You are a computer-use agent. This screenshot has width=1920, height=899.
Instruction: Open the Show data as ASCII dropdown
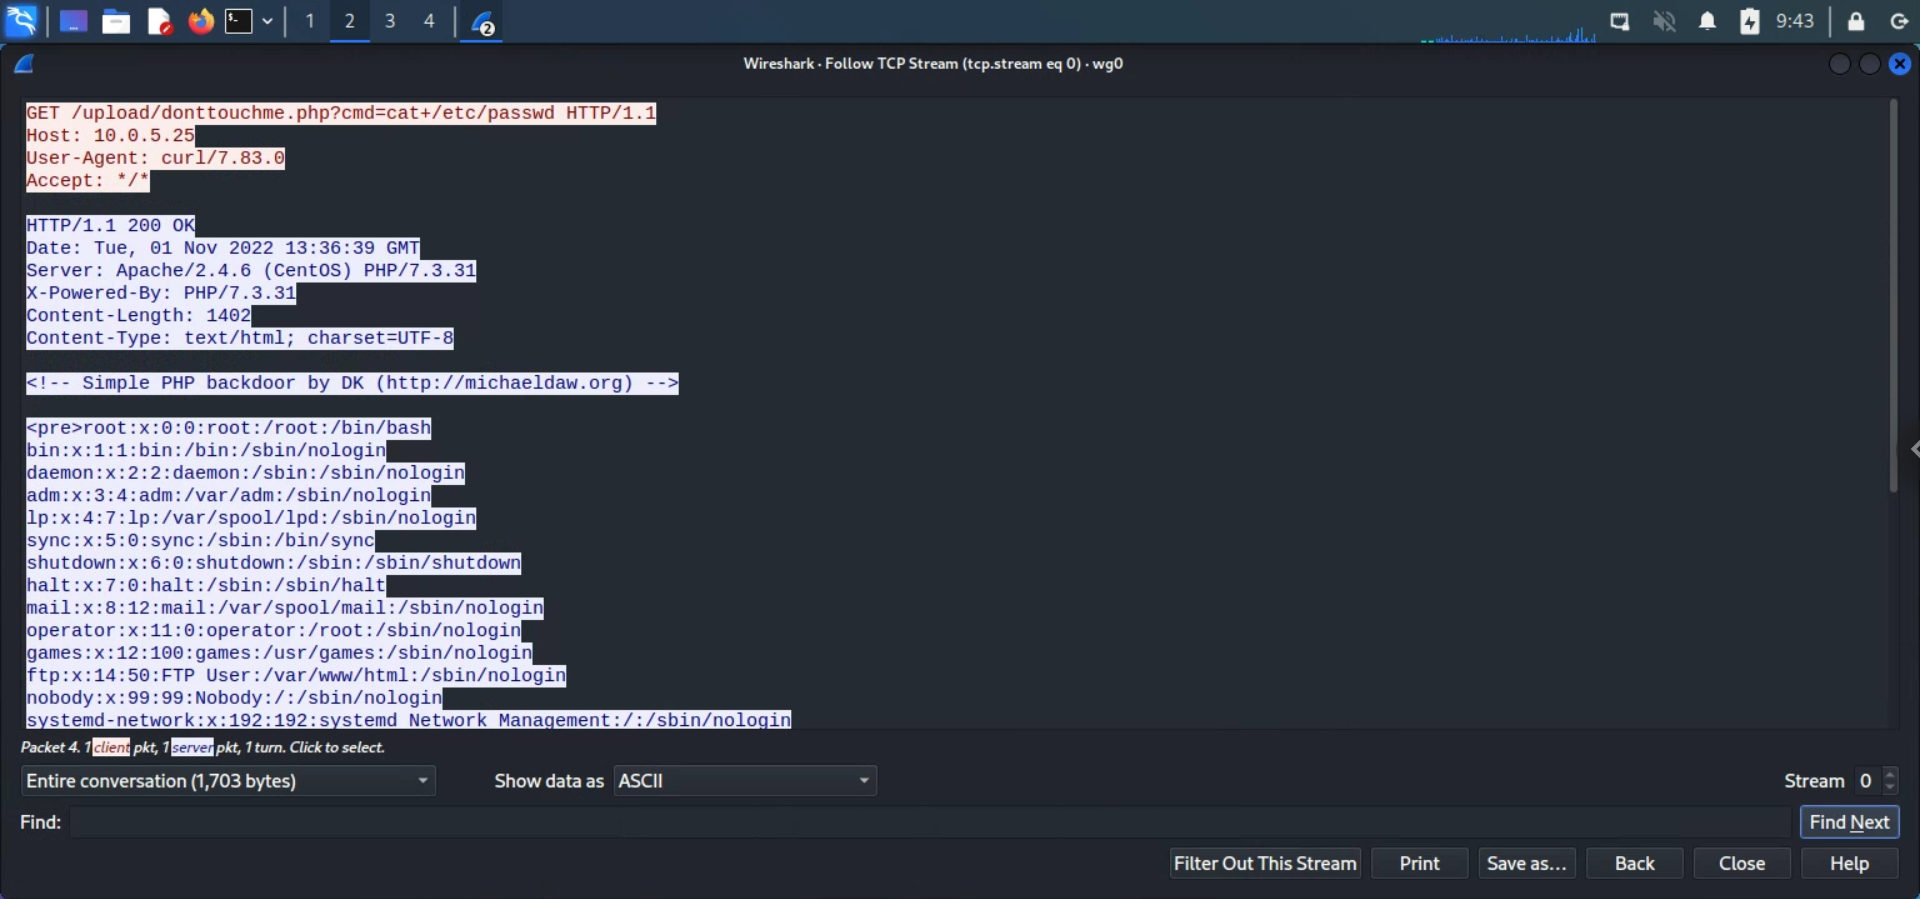(745, 781)
